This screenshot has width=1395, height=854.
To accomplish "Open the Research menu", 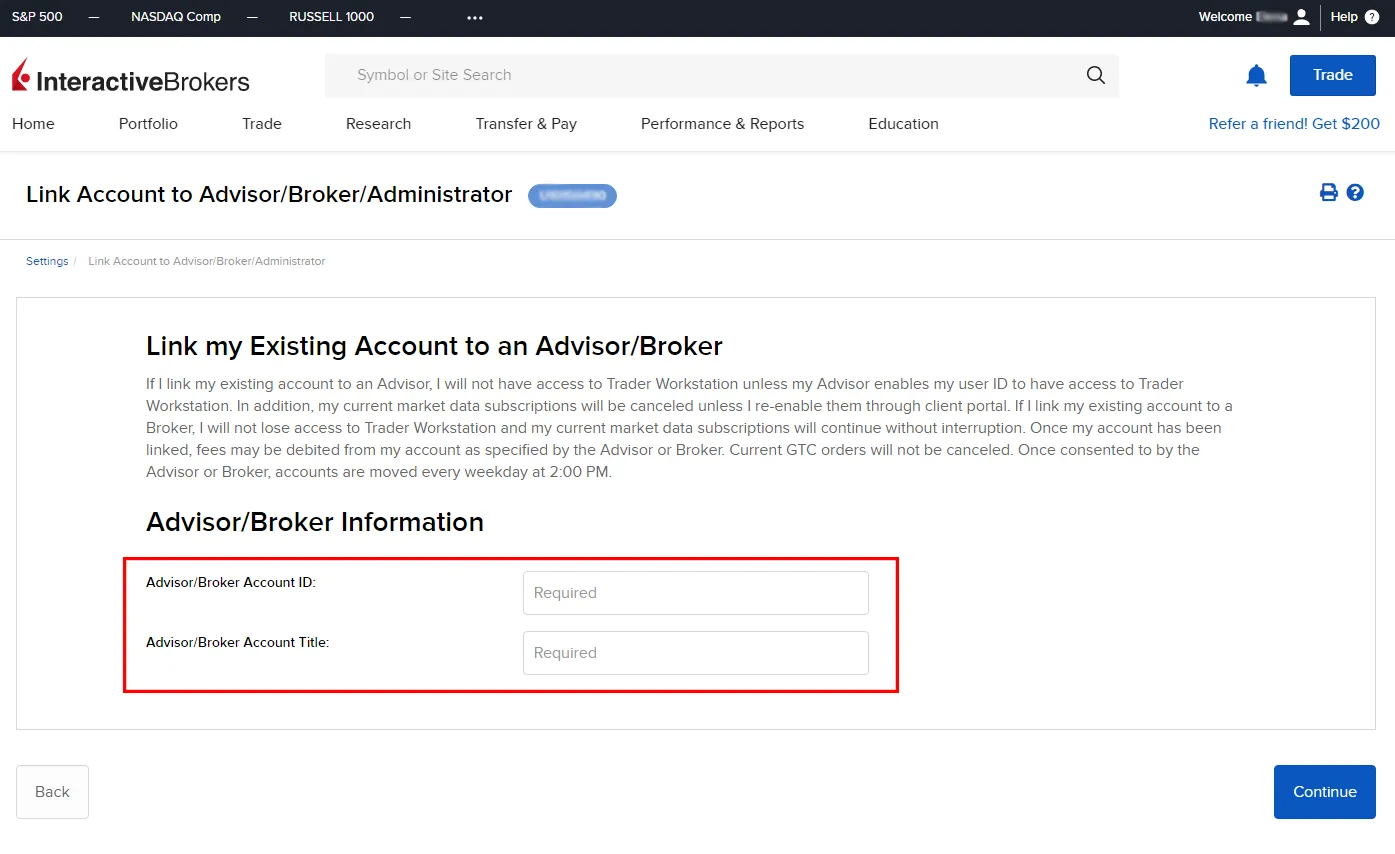I will (x=378, y=124).
